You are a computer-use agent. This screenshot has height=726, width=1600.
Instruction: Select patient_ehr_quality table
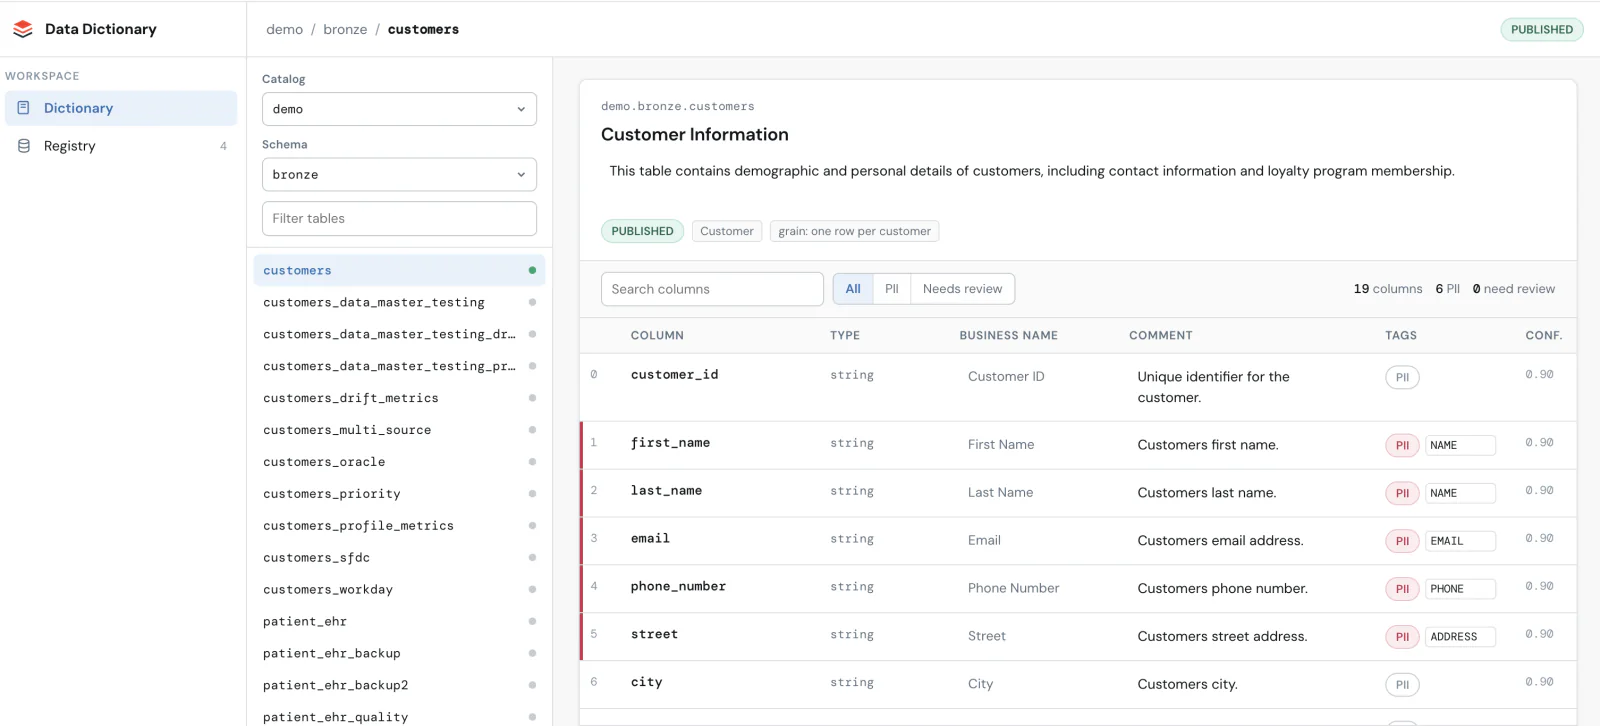pos(399,716)
